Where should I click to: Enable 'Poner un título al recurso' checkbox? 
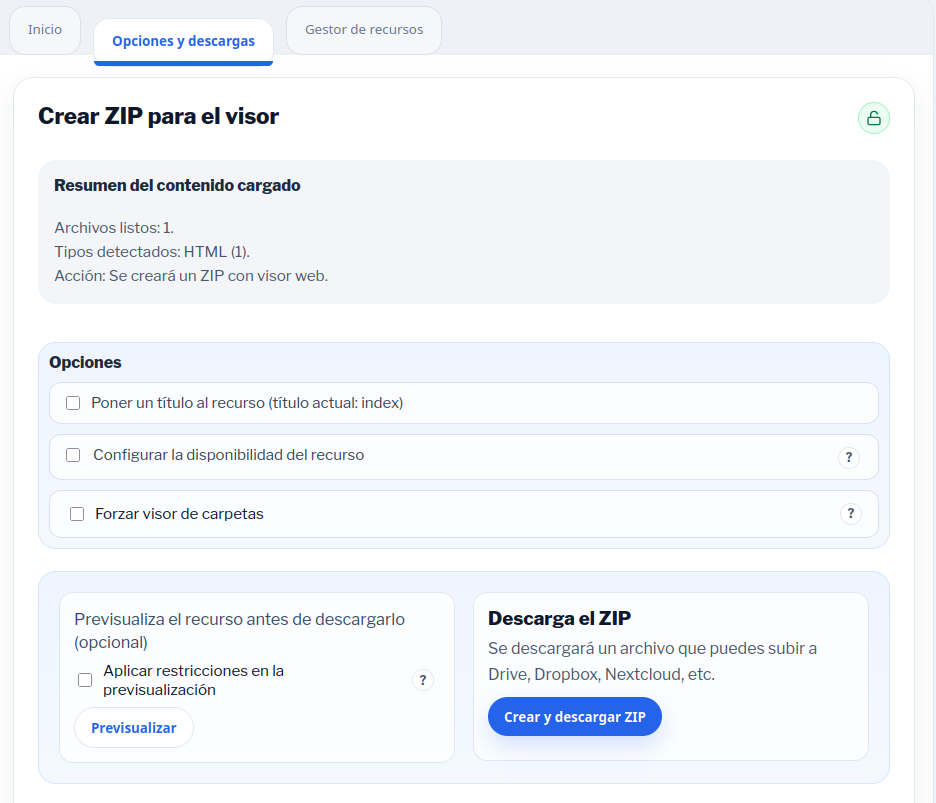[x=73, y=403]
